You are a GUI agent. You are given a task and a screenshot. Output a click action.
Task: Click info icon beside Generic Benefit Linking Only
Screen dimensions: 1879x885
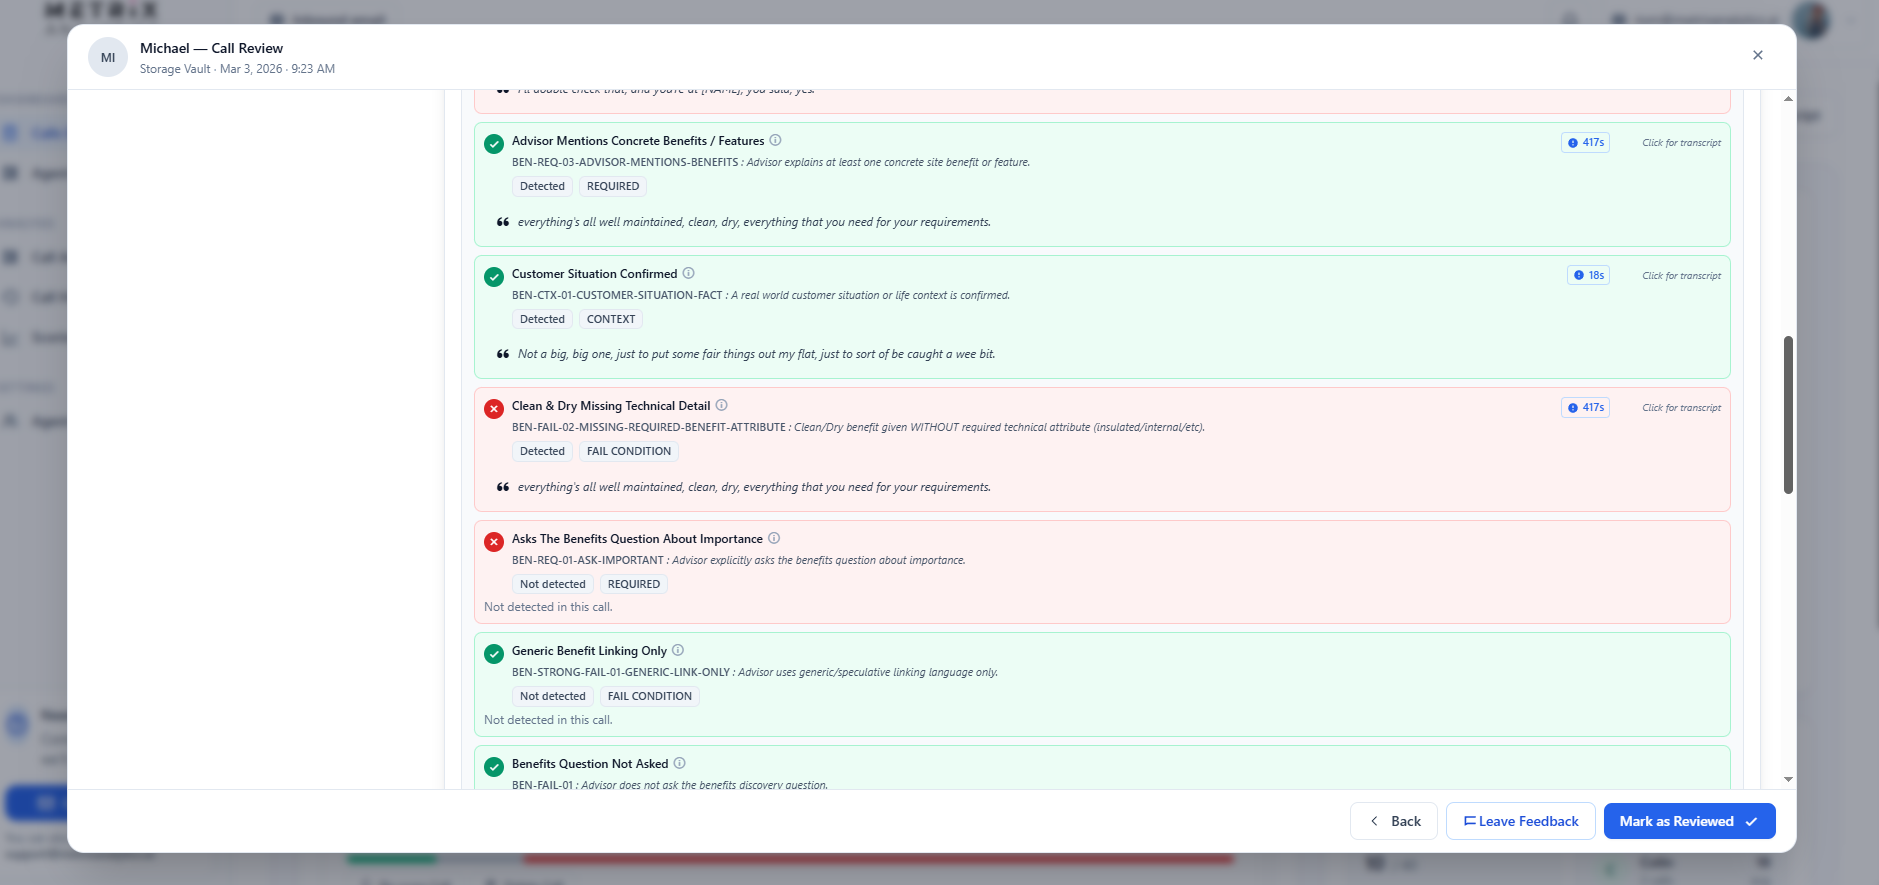(x=678, y=651)
